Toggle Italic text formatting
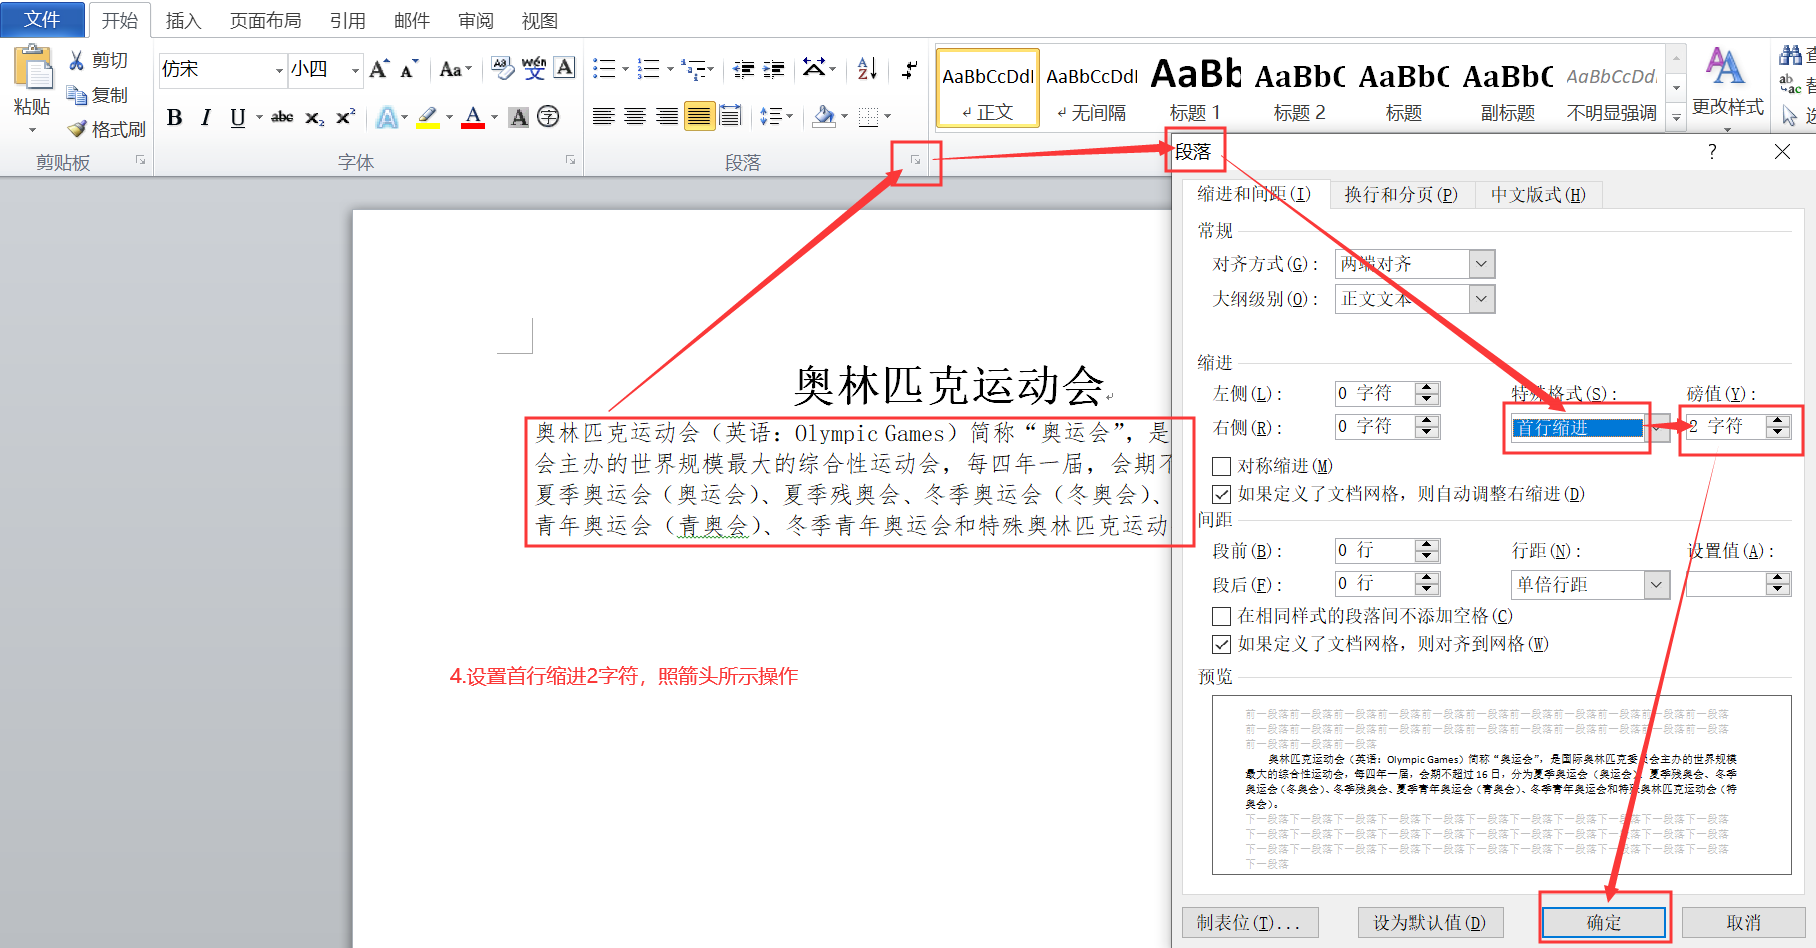The image size is (1816, 948). coord(205,117)
